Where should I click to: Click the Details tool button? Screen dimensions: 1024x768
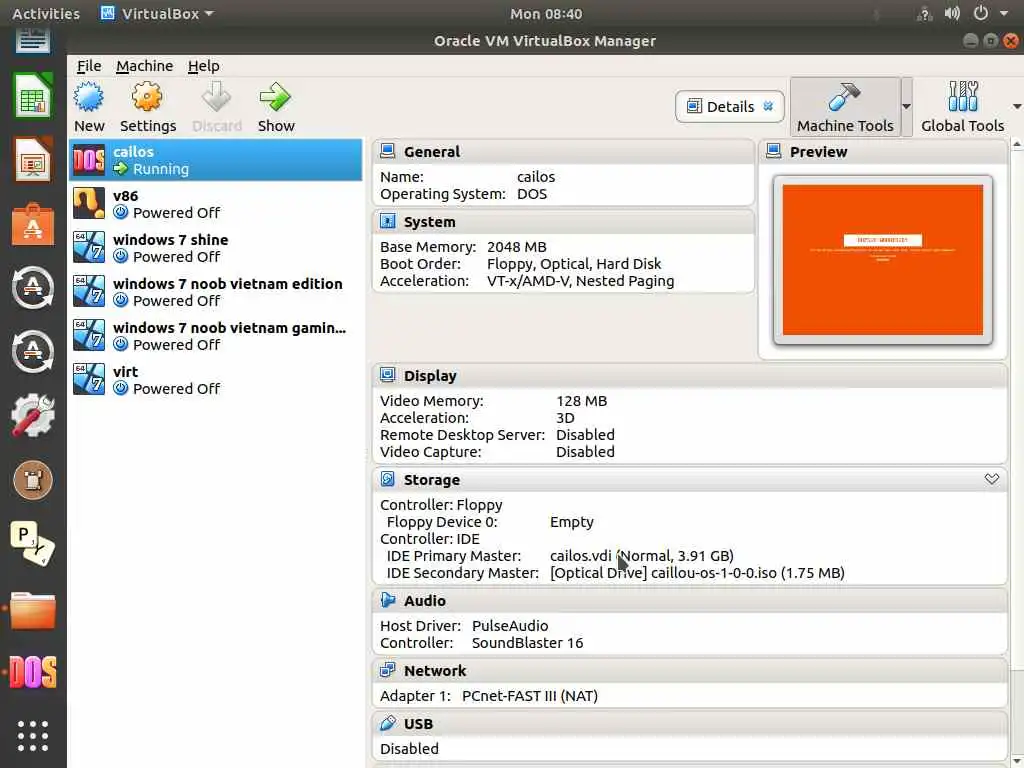[729, 106]
